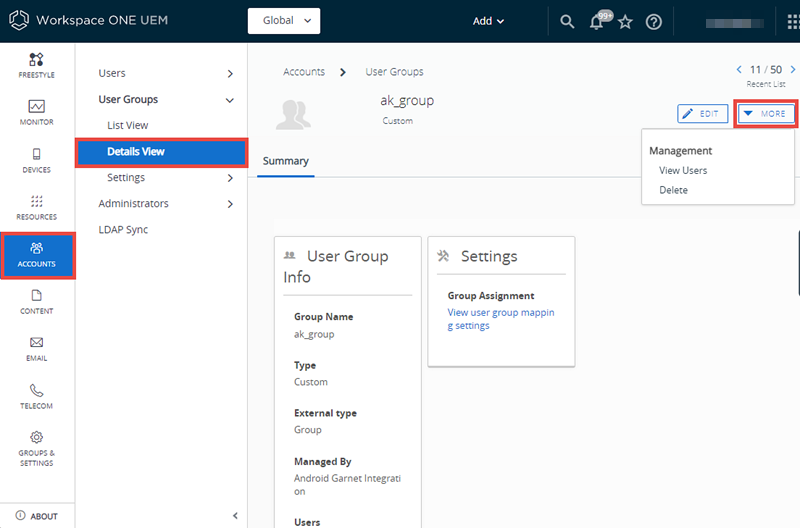Open the Monitor section
Image resolution: width=800 pixels, height=528 pixels.
[x=37, y=113]
